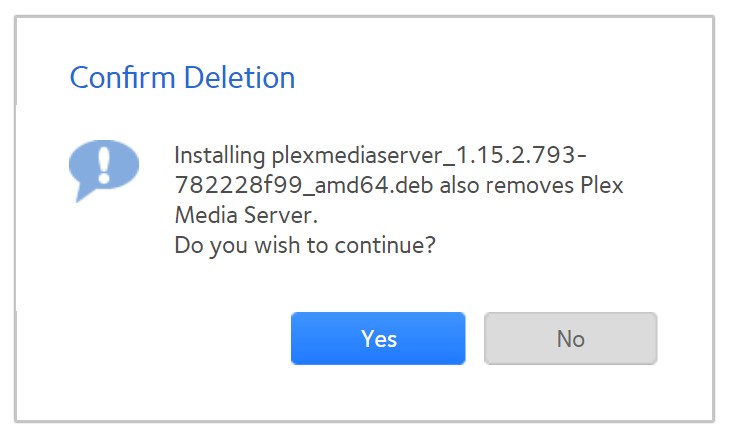Click the Yes button to confirm

tap(378, 339)
